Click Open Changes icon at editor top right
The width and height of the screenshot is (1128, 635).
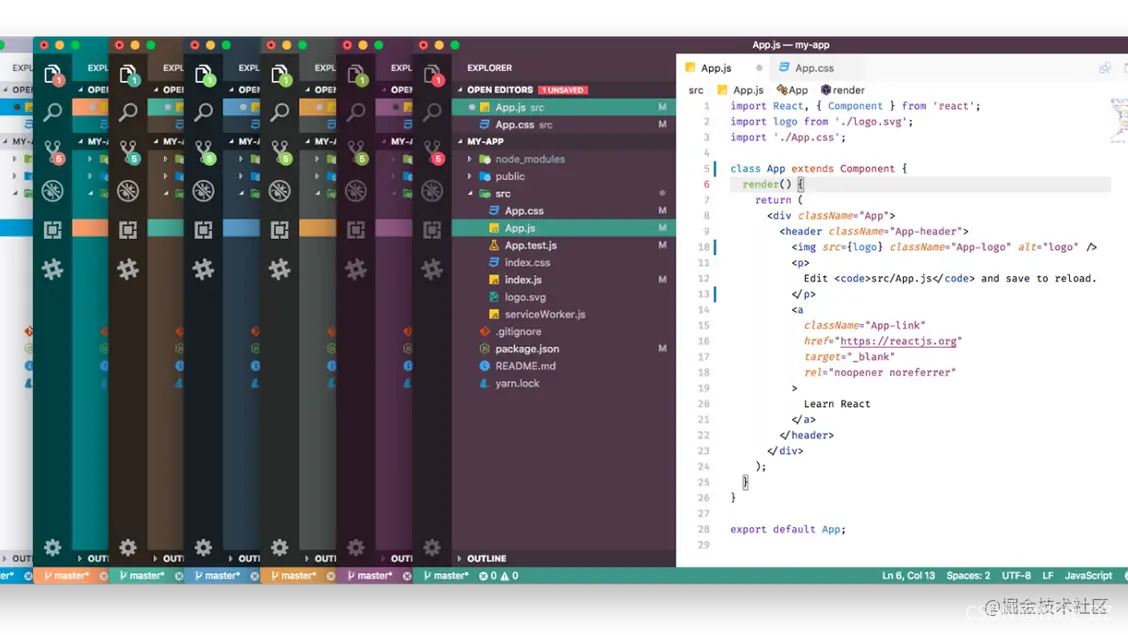tap(1105, 68)
